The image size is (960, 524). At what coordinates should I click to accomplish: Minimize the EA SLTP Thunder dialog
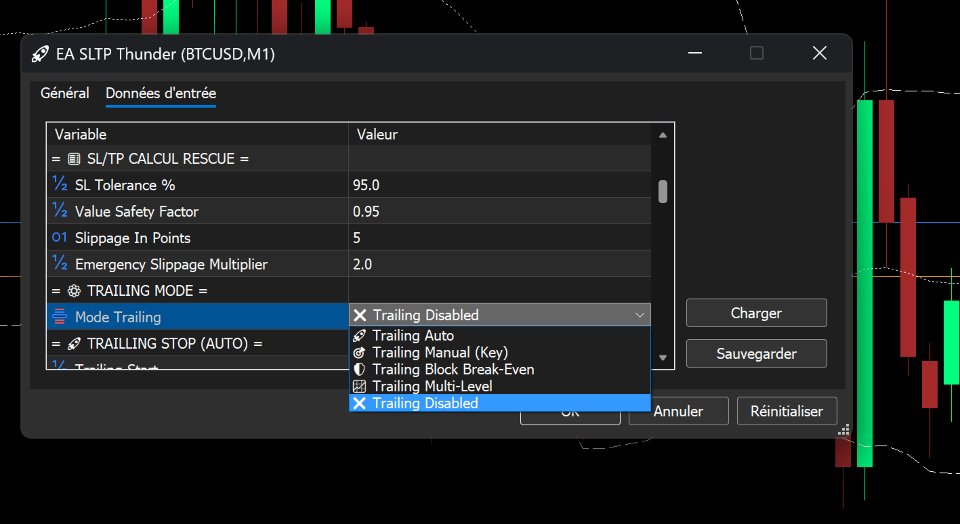[695, 53]
